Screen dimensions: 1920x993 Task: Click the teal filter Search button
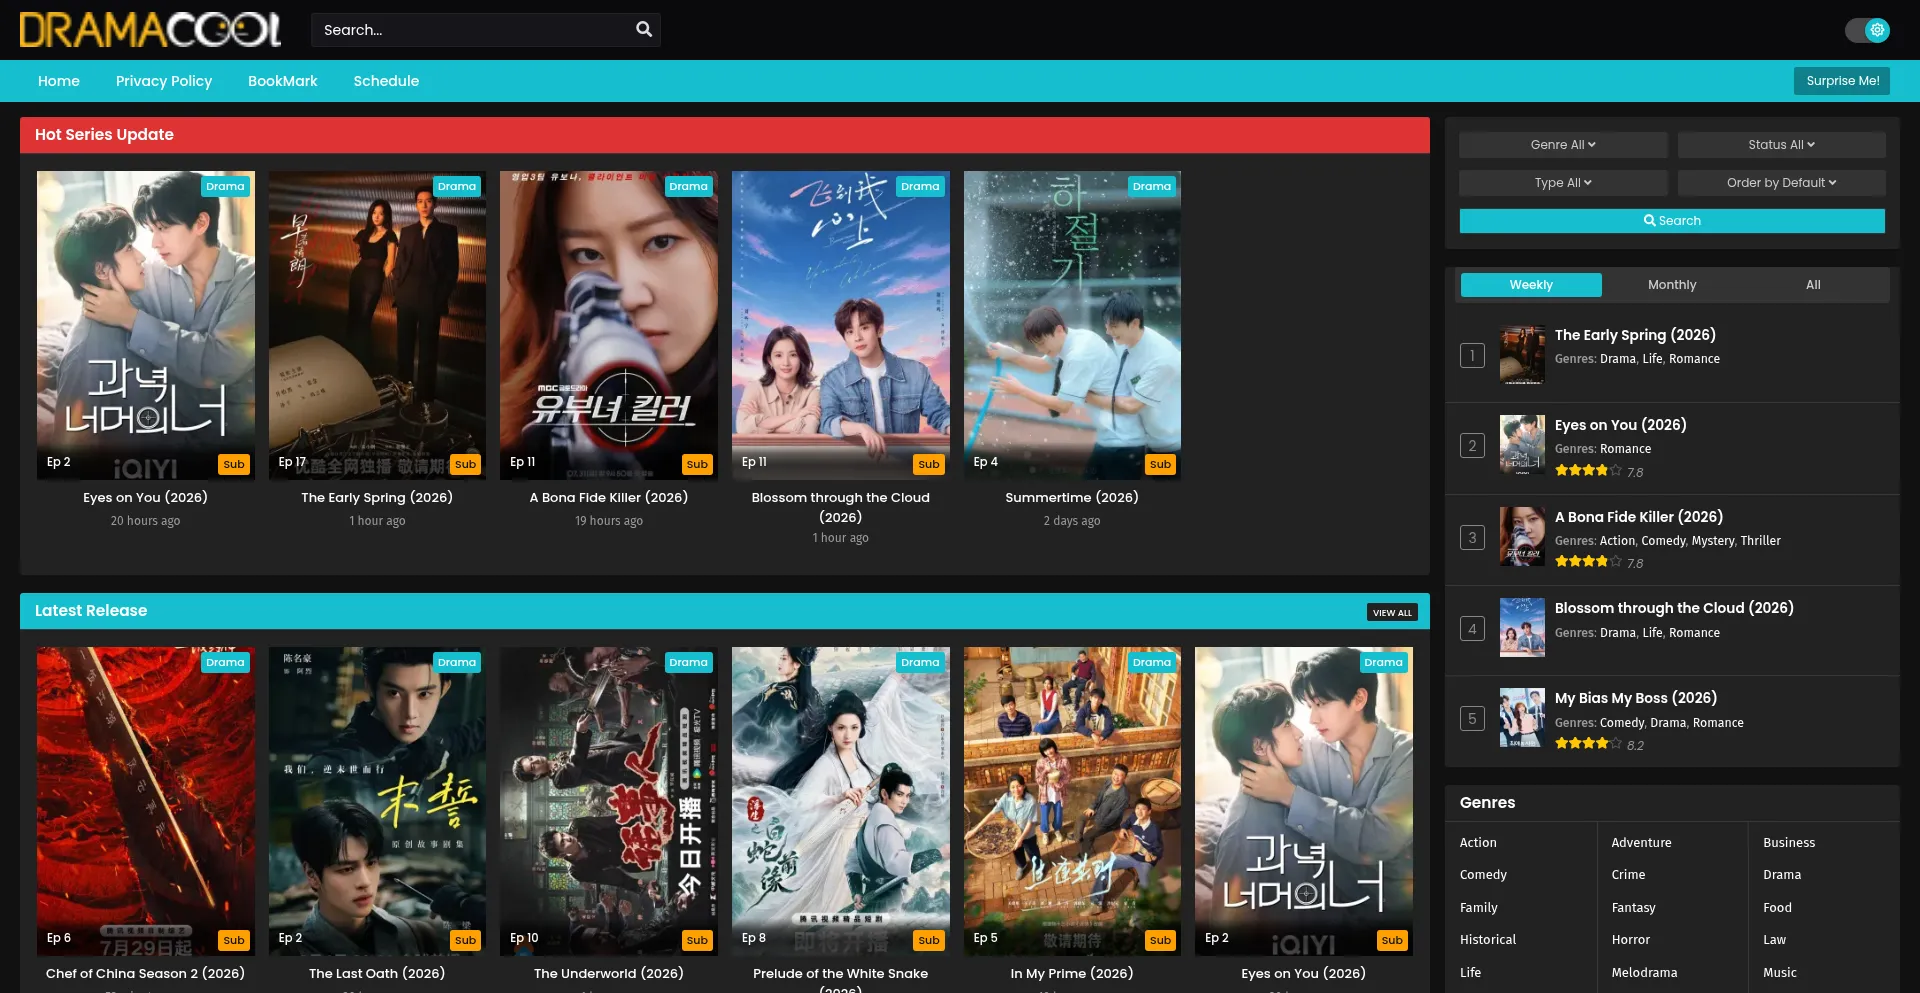pos(1672,221)
